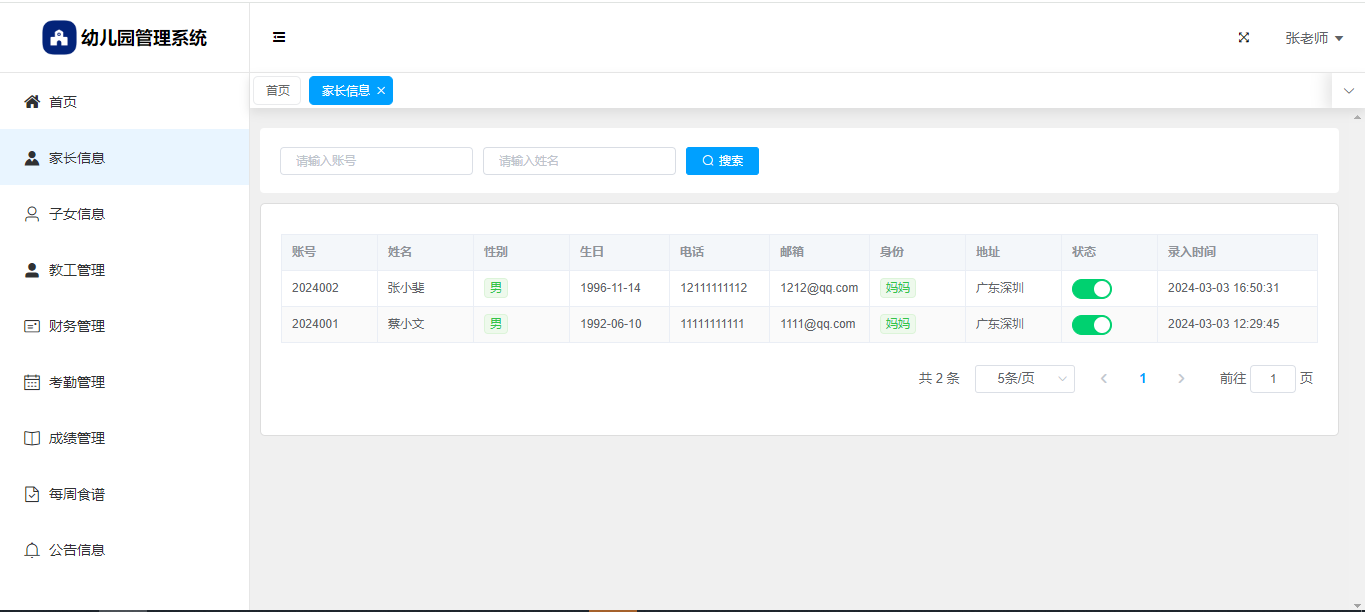Click the home icon beside 首页 in sidebar

pos(32,102)
